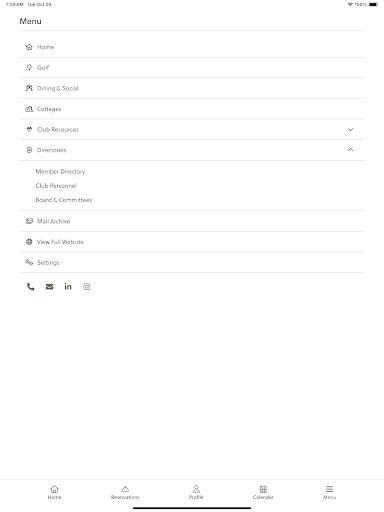
Task: Switch to the Calendar tab
Action: pos(263,492)
